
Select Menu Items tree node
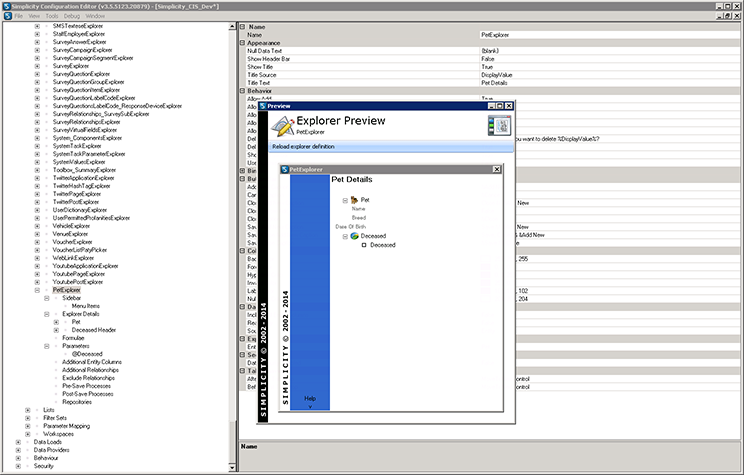pyautogui.click(x=85, y=306)
